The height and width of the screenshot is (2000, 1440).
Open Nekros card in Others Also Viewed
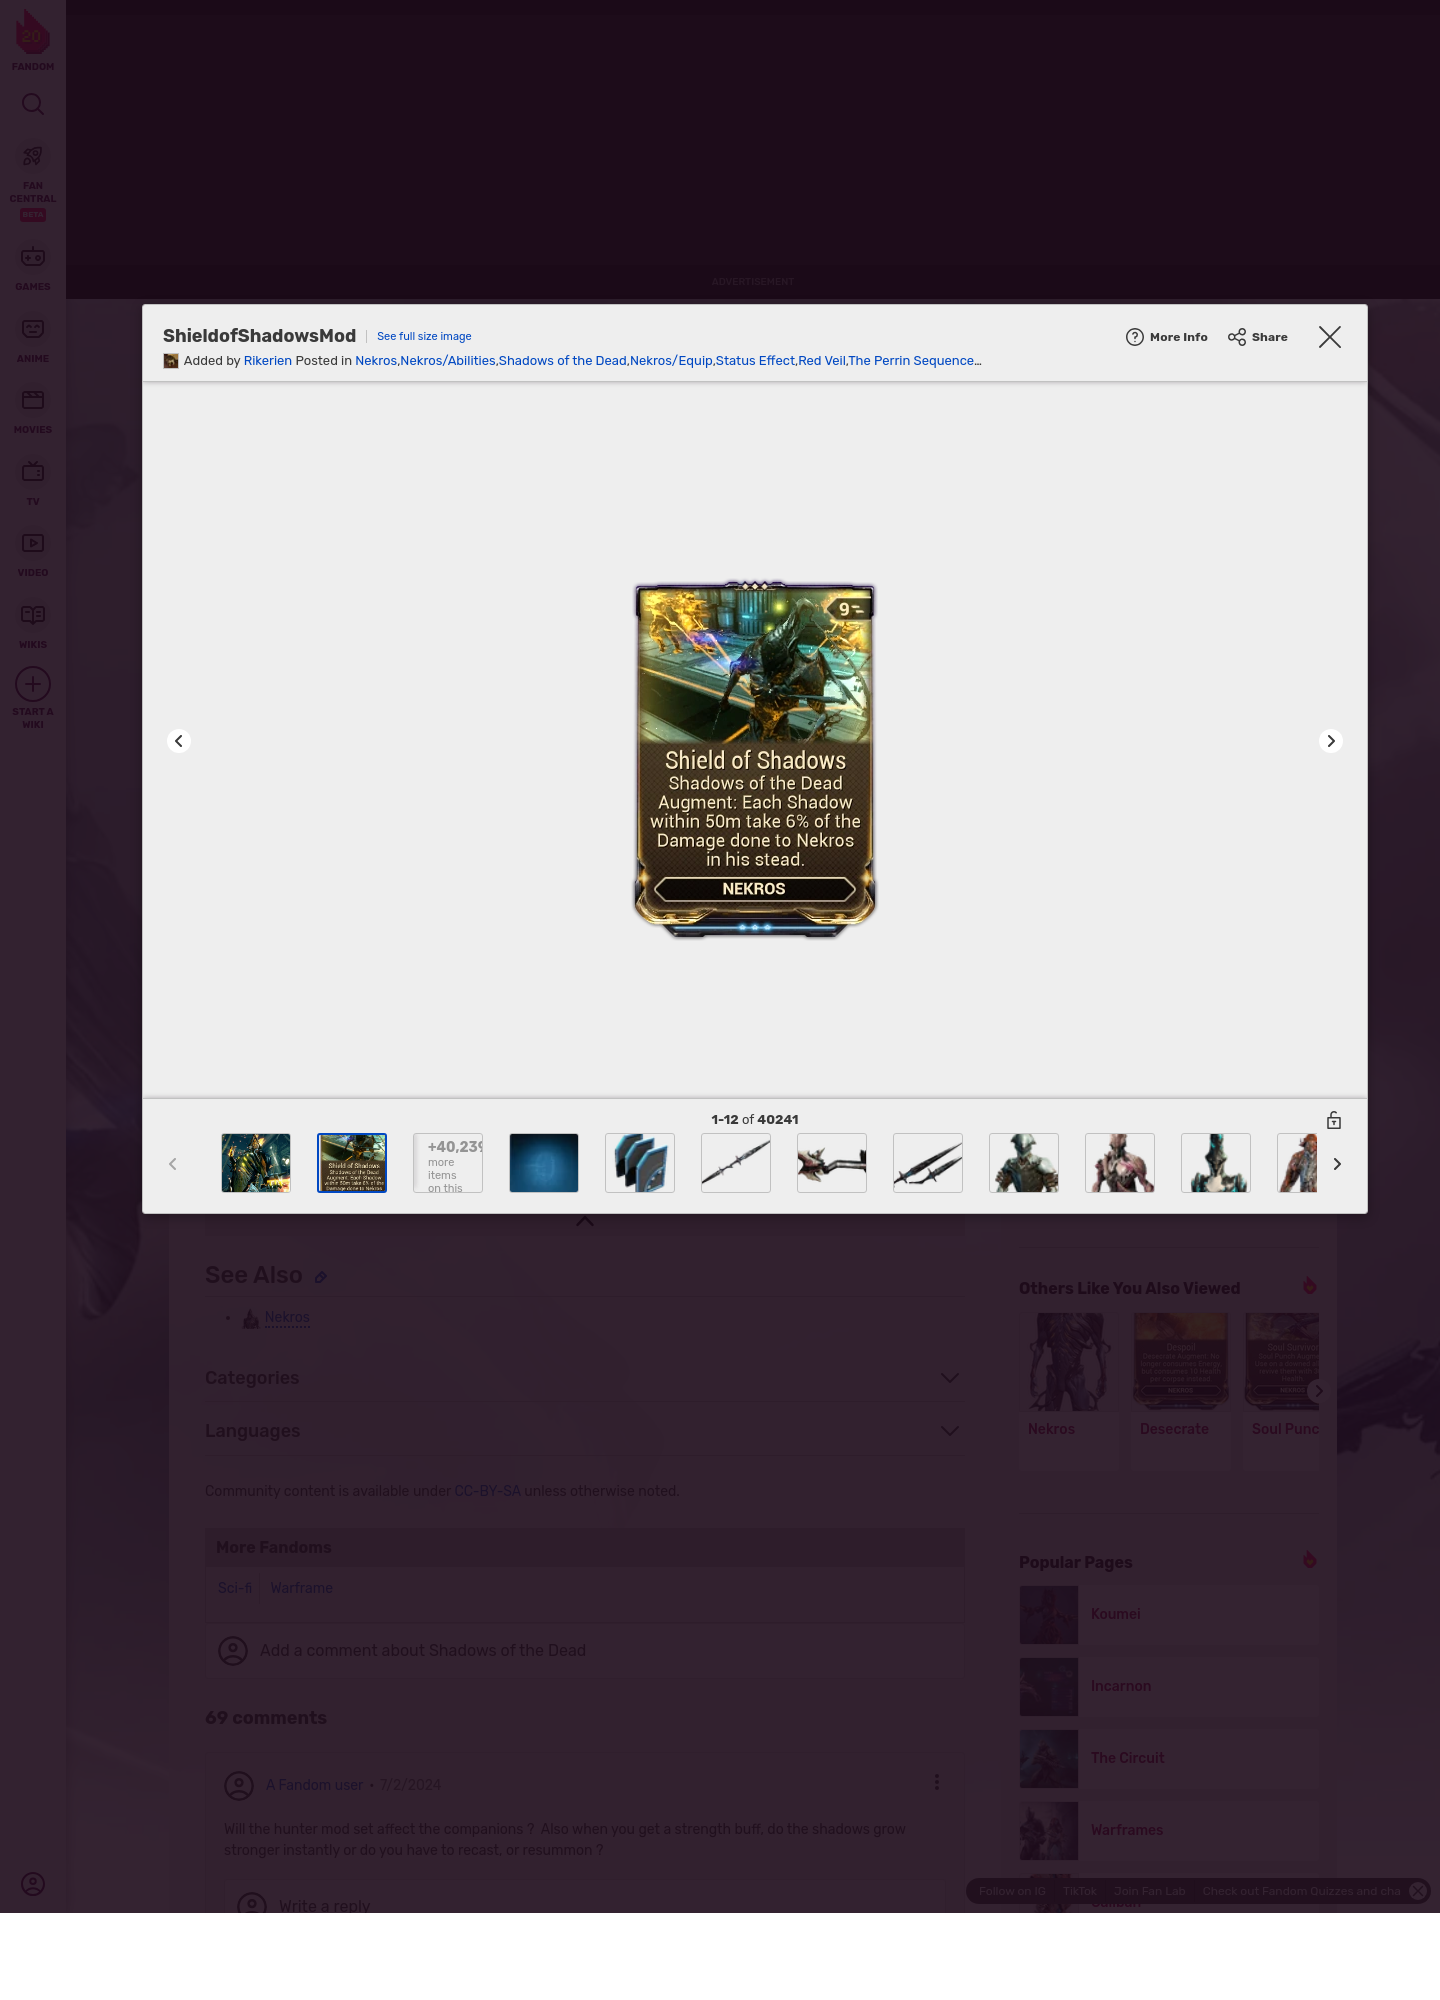click(x=1070, y=1390)
